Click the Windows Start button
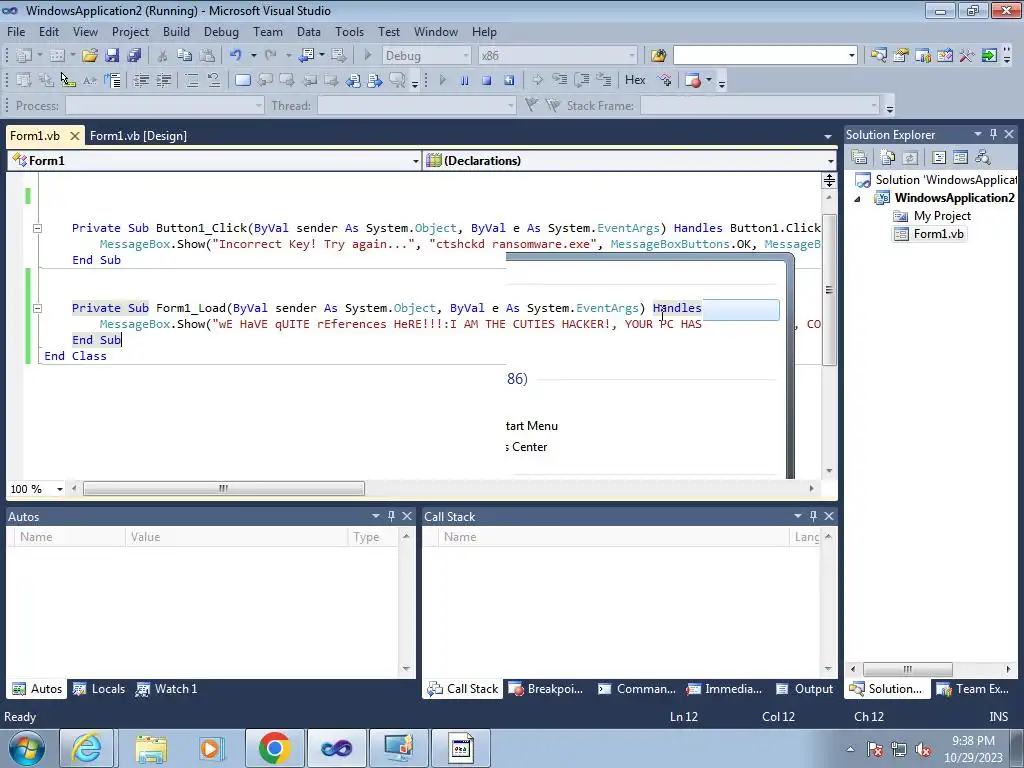 (x=27, y=748)
